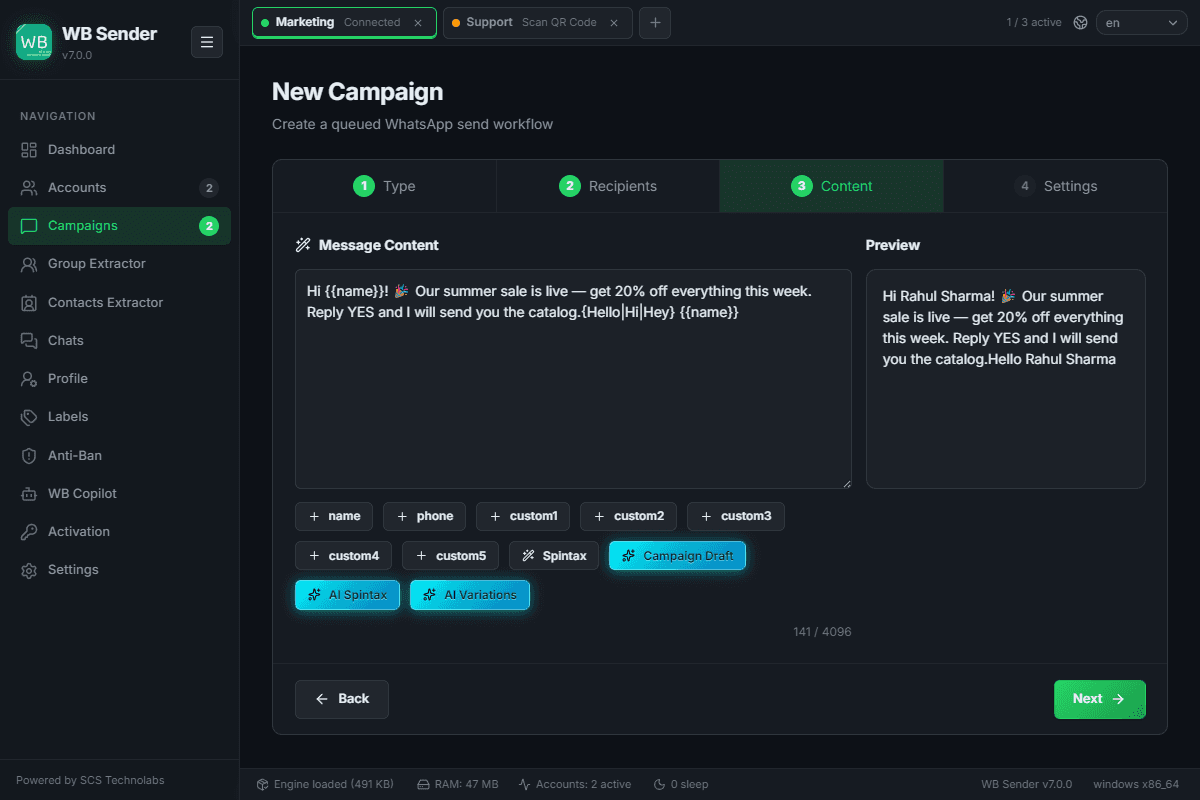Click the Chats bubbles icon
Image resolution: width=1200 pixels, height=800 pixels.
29,341
